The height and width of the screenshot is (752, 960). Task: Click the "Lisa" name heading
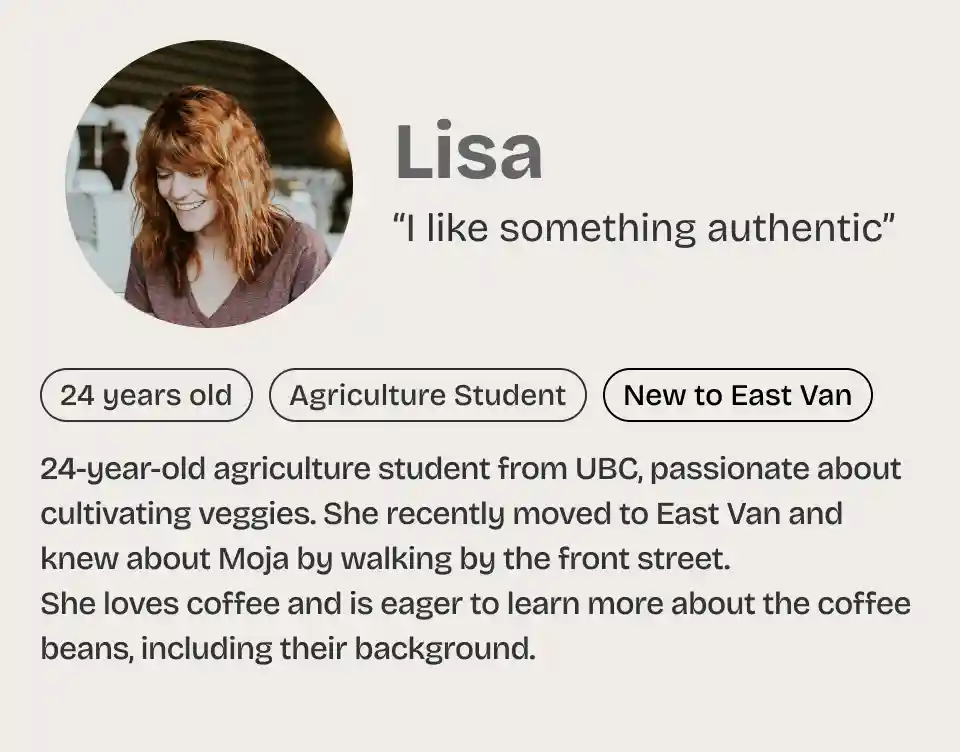point(469,153)
